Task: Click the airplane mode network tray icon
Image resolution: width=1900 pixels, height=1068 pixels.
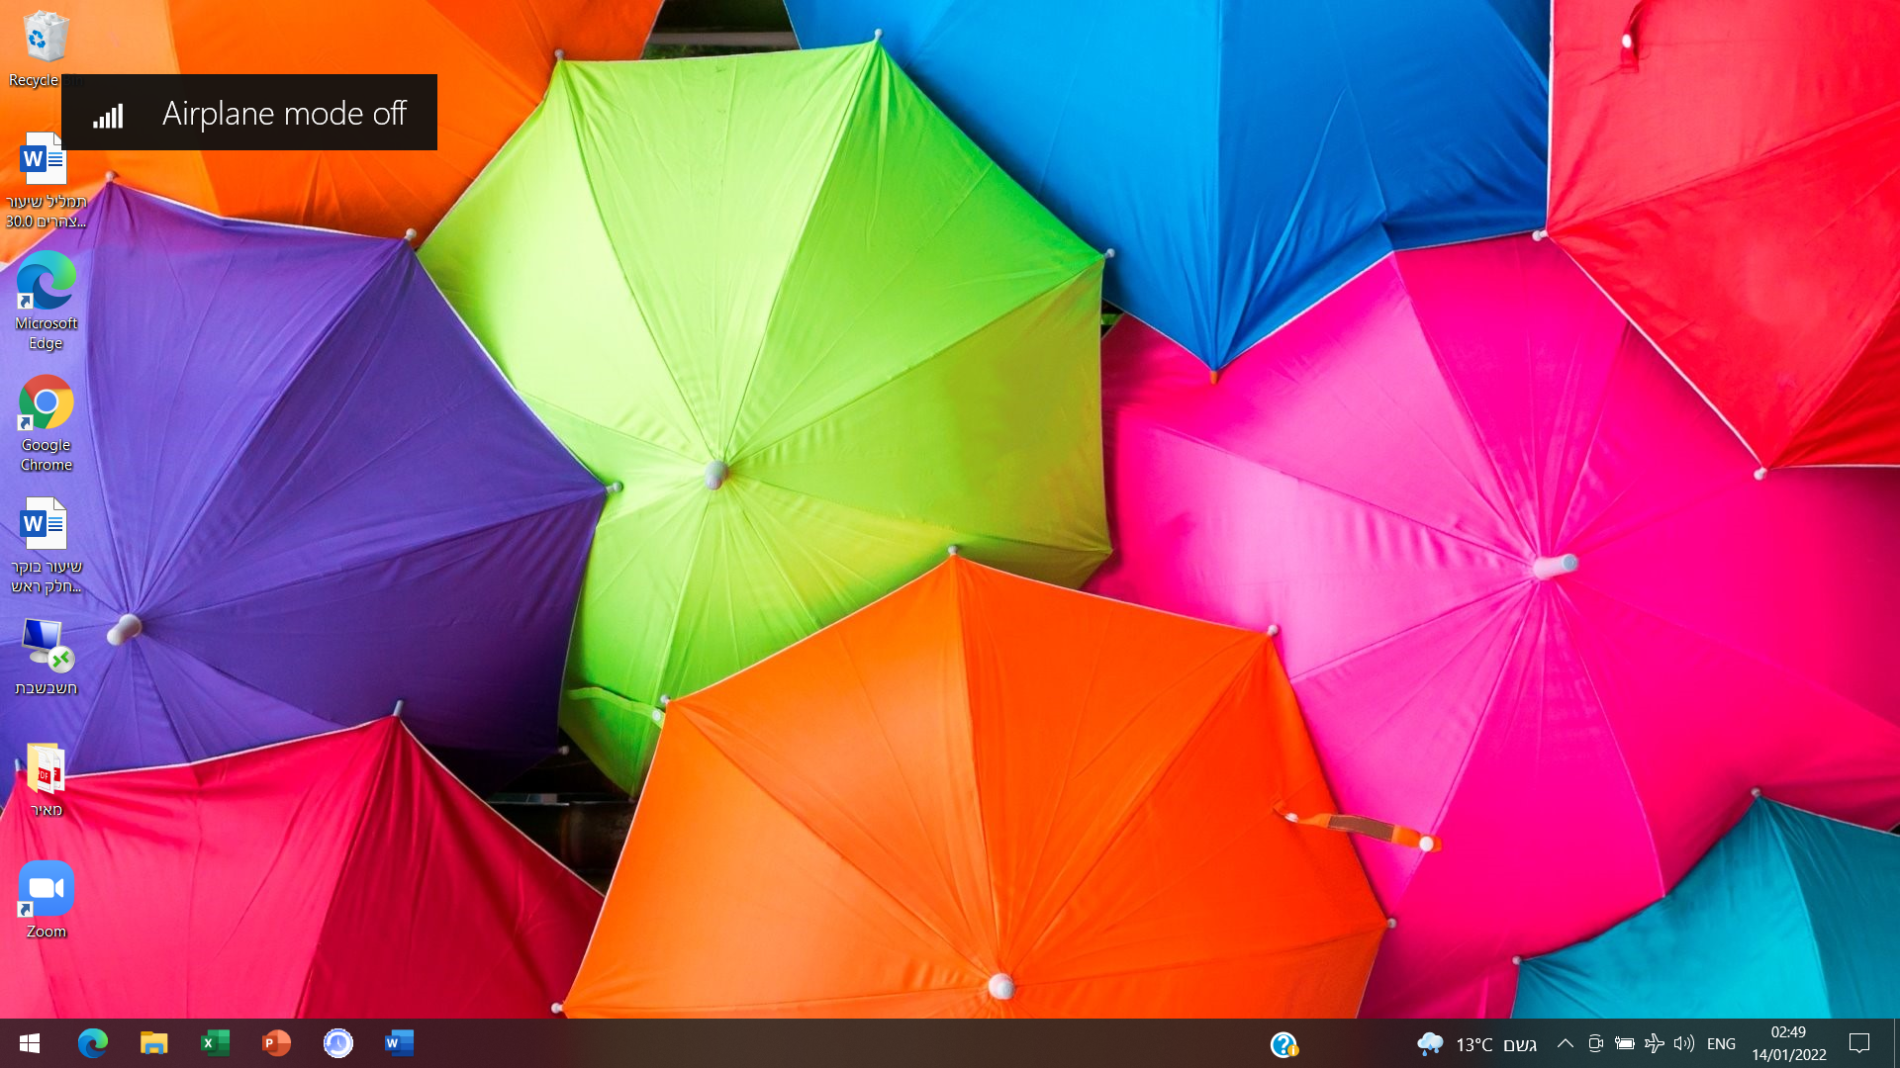Action: 1654,1043
